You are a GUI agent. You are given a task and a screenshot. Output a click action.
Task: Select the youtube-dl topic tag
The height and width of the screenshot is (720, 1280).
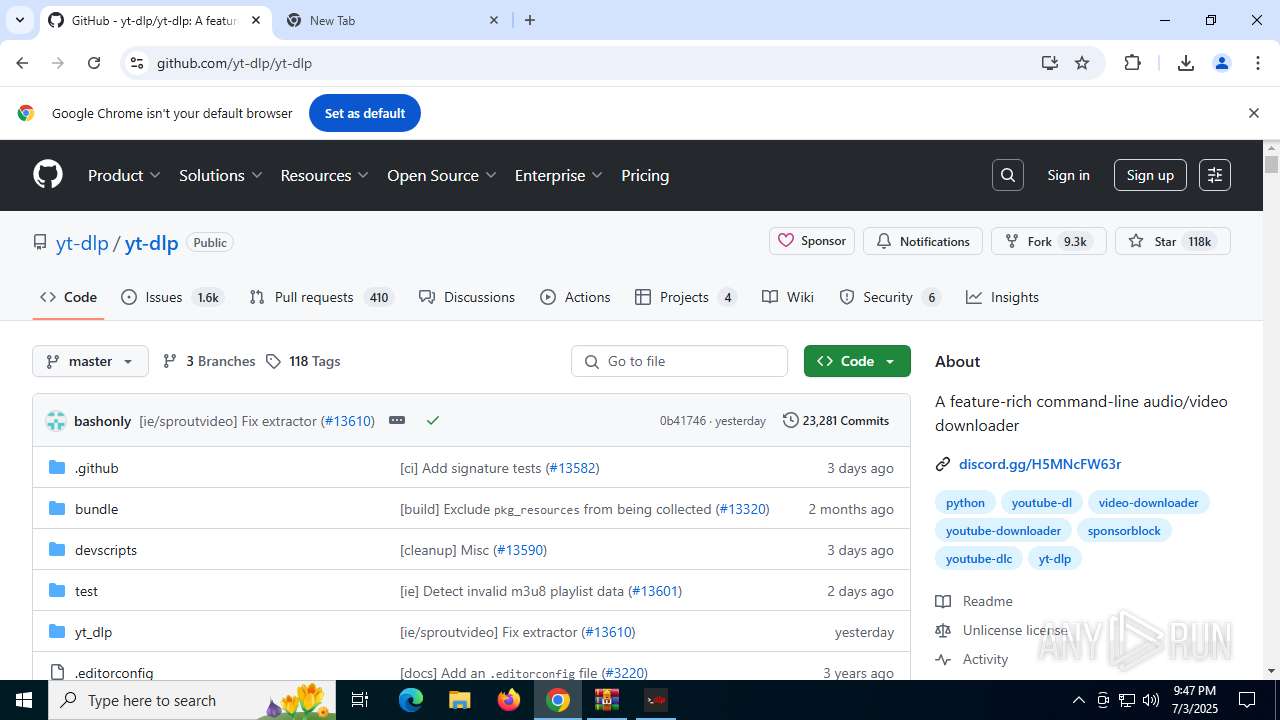(1041, 503)
